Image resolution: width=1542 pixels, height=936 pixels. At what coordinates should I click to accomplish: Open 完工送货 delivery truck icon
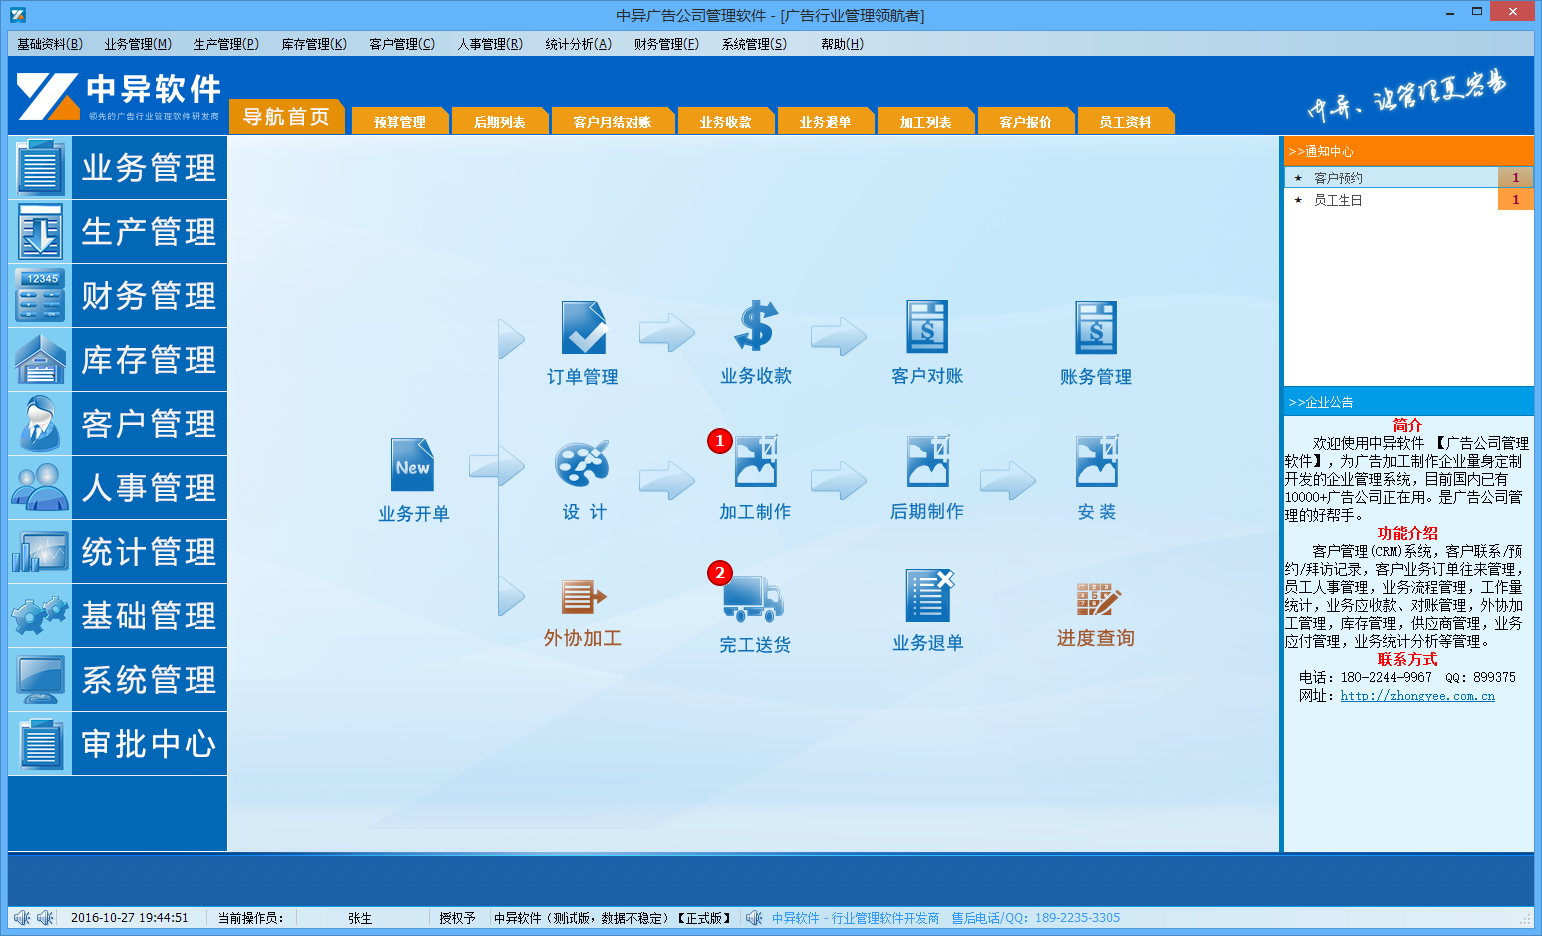pos(753,598)
